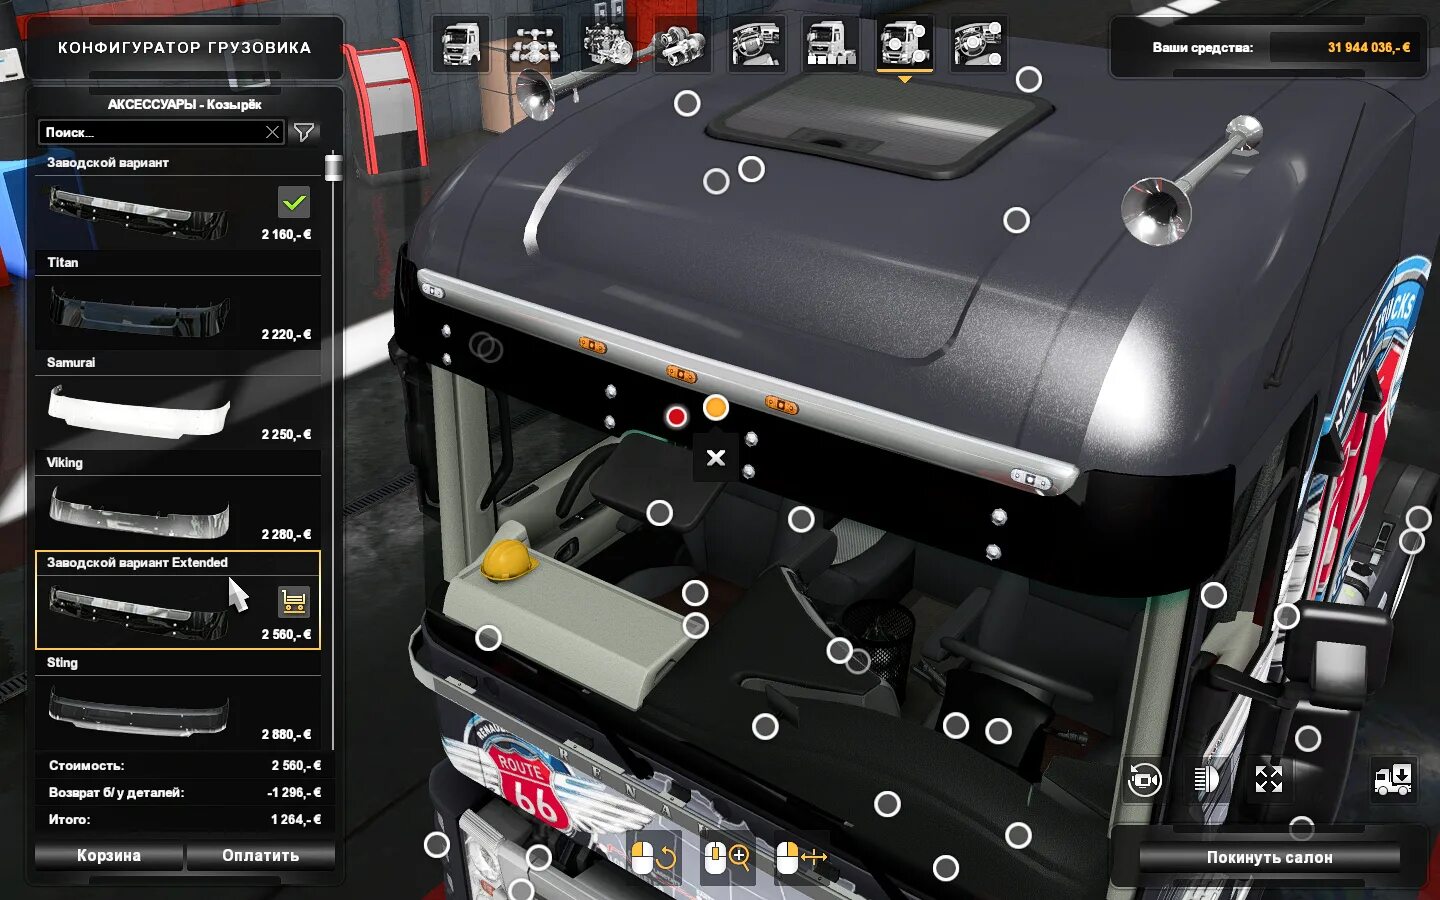
Task: Click the double-ring node at visor left edge
Action: [x=486, y=347]
